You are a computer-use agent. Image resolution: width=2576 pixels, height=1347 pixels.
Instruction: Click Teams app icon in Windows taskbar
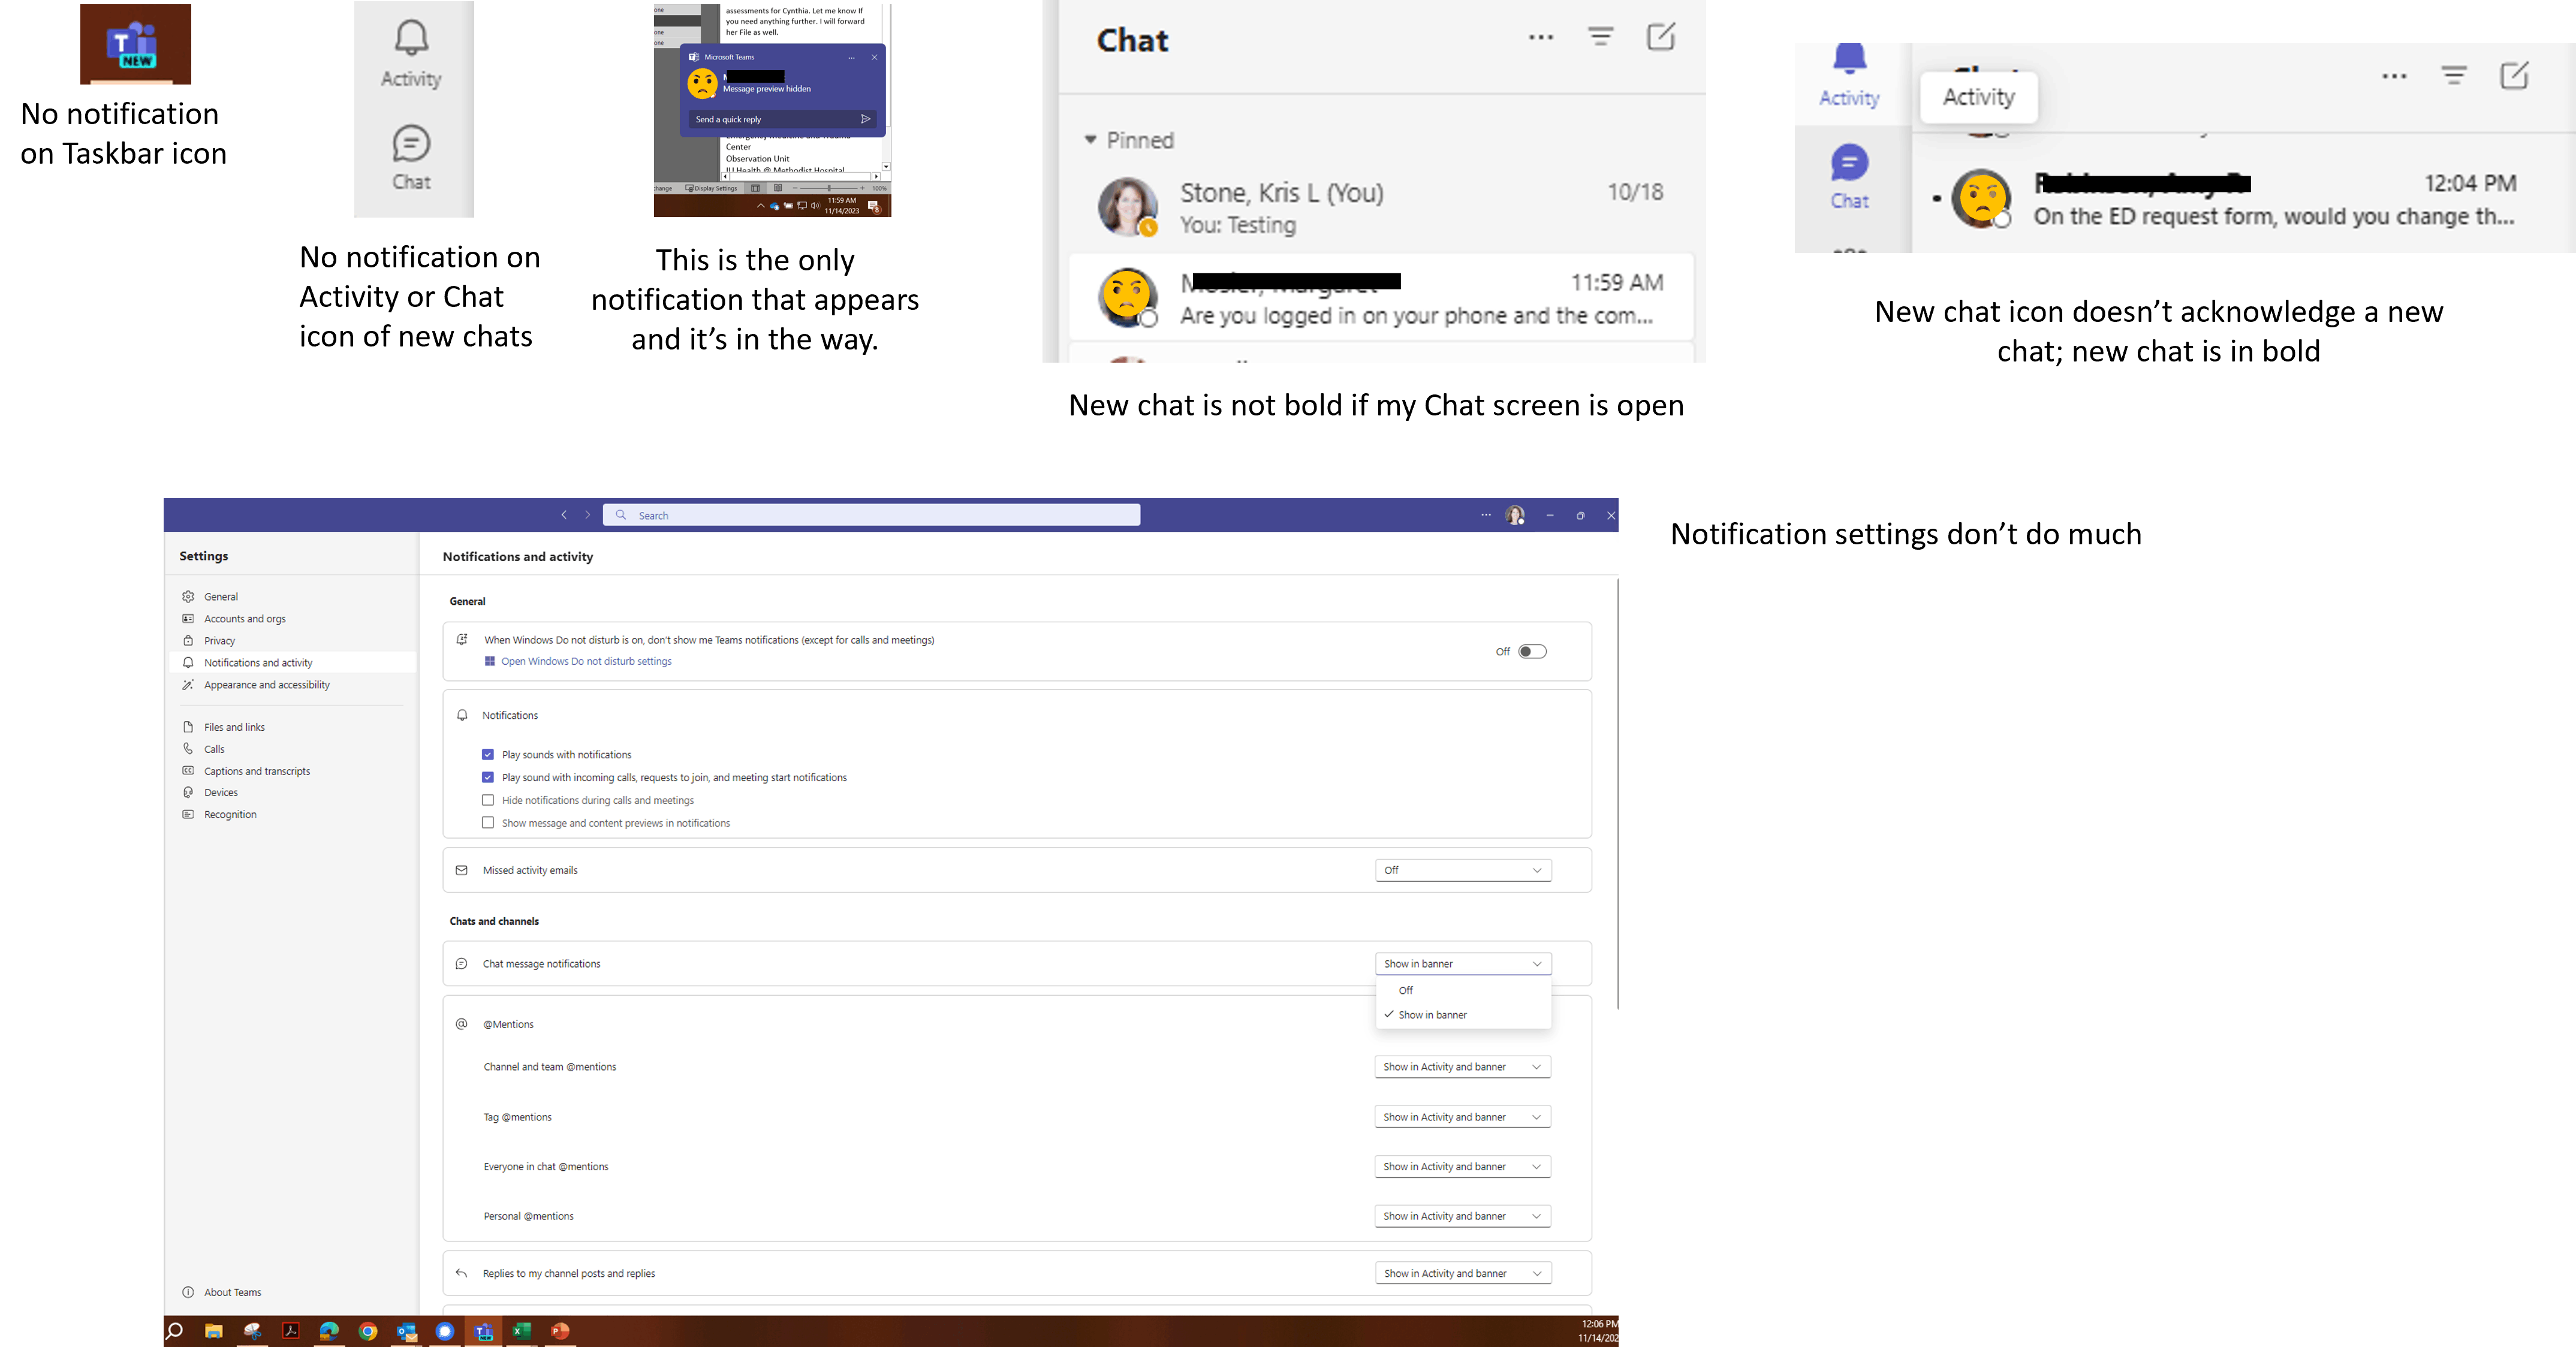coord(482,1331)
